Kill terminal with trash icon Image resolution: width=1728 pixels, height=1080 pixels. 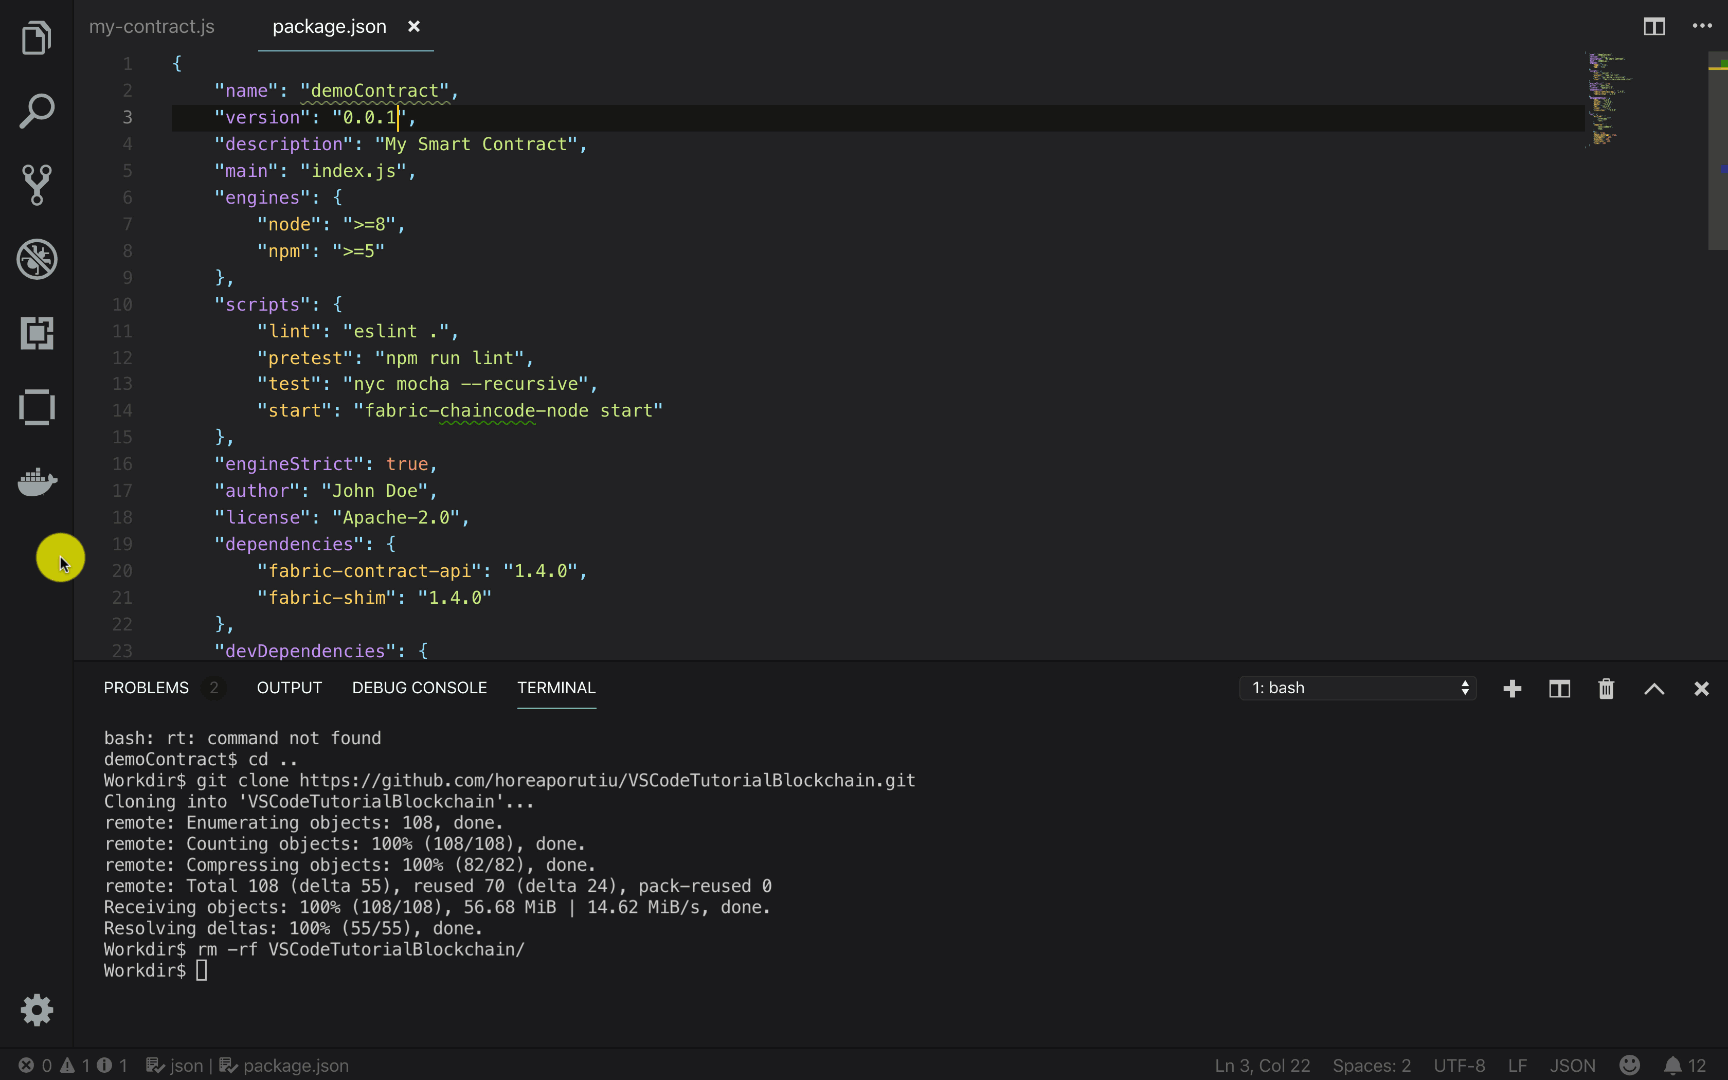(1606, 688)
